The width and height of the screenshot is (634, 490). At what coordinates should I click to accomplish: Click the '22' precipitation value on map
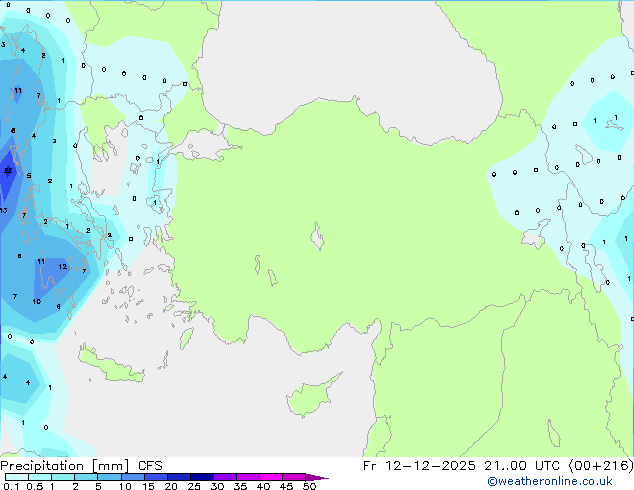tap(8, 171)
